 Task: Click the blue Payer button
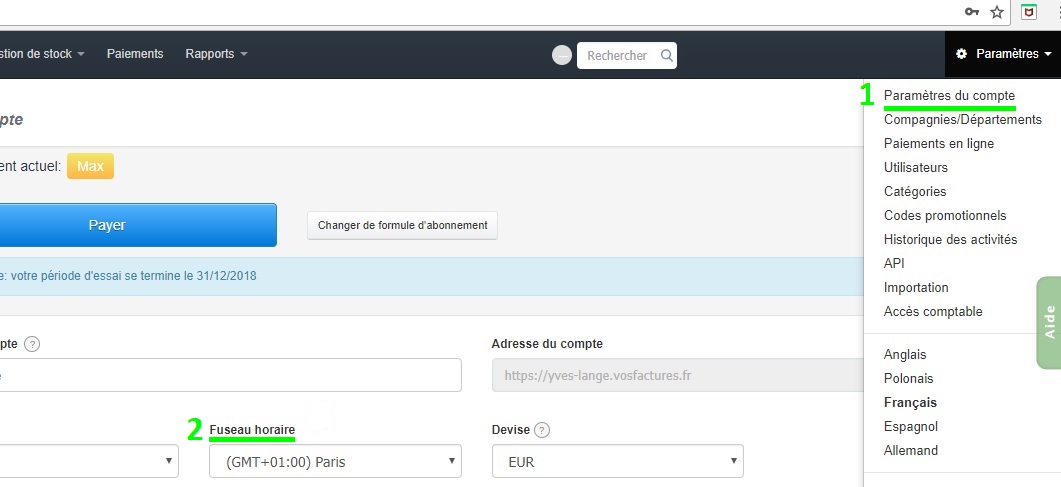[137, 225]
